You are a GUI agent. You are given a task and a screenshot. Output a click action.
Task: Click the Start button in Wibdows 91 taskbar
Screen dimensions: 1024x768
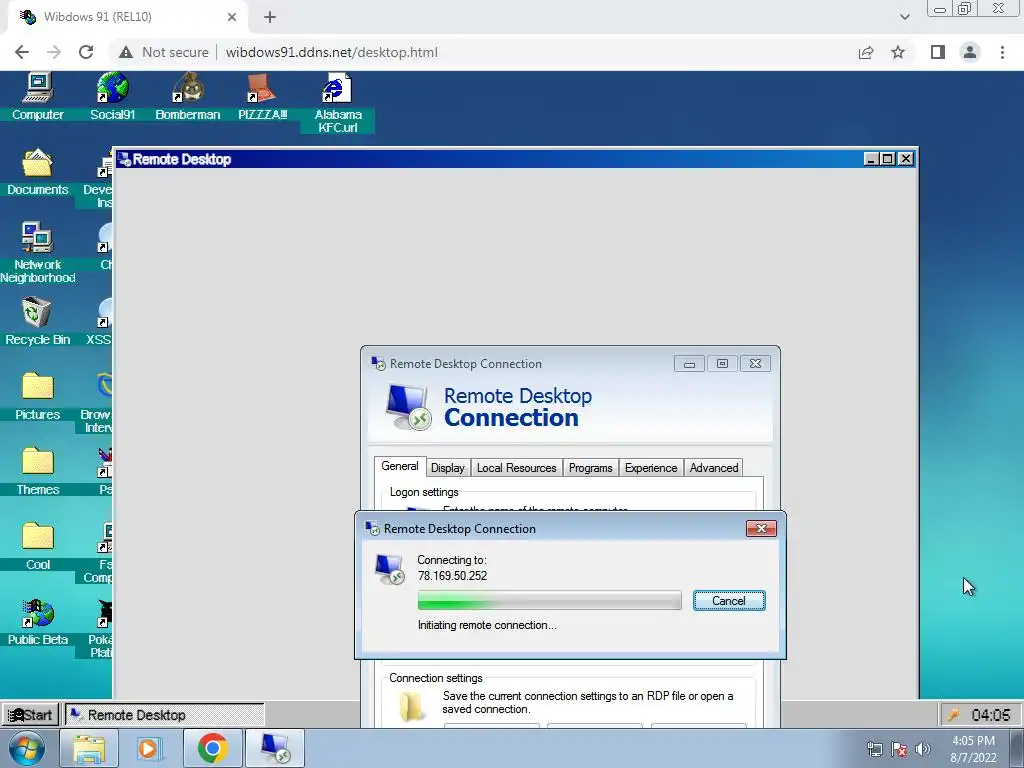tap(30, 715)
